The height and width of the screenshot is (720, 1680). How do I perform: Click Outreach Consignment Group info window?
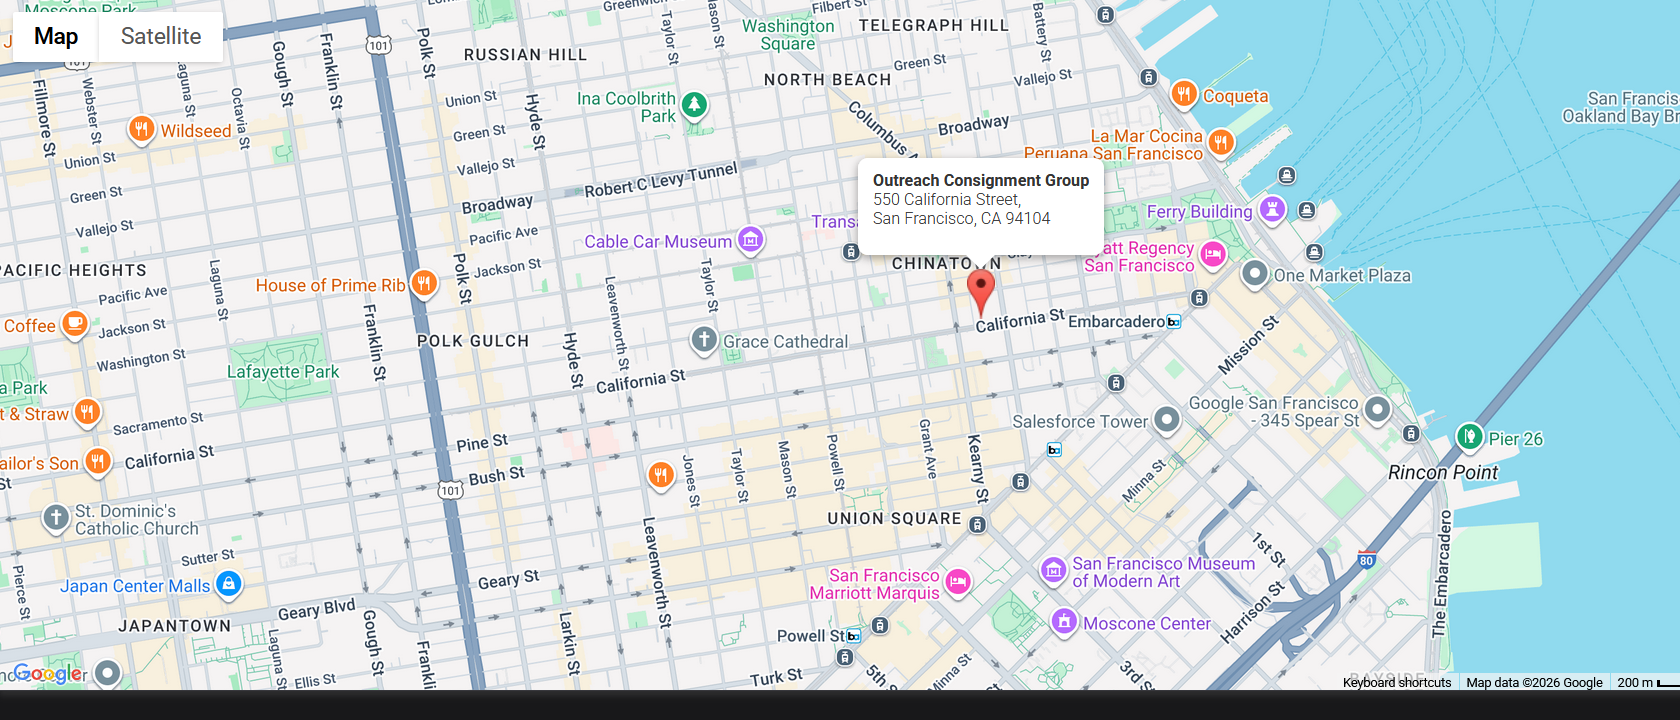coord(980,200)
